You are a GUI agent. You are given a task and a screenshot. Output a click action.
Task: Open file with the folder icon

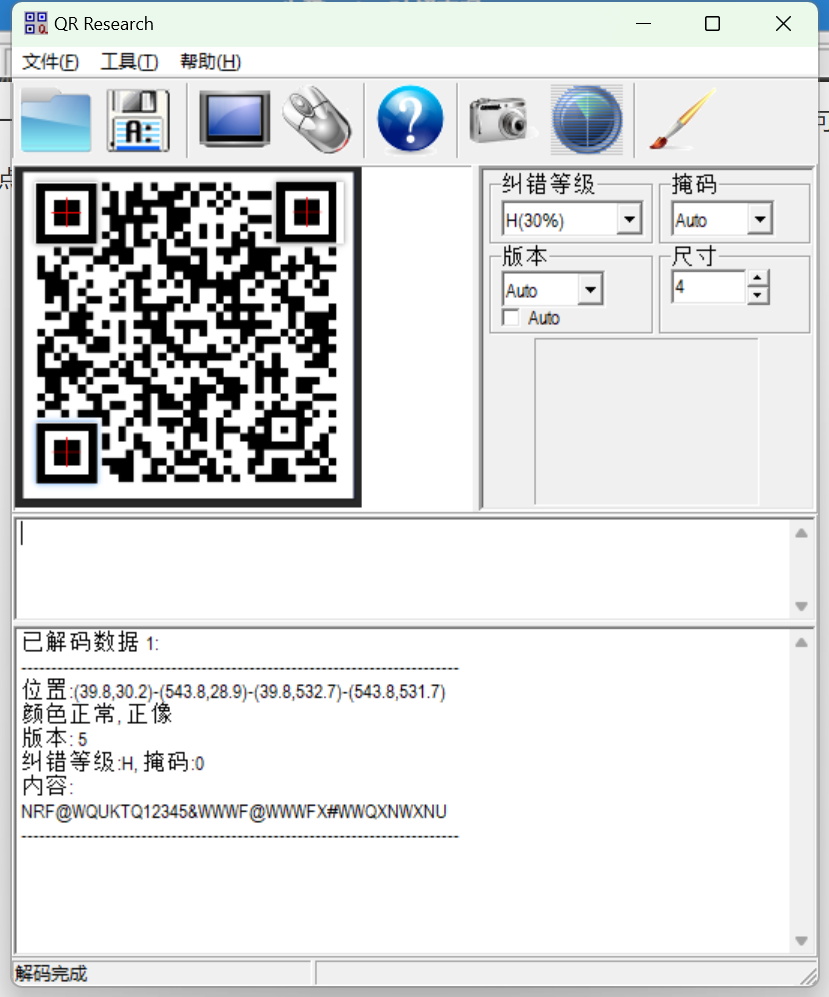55,120
